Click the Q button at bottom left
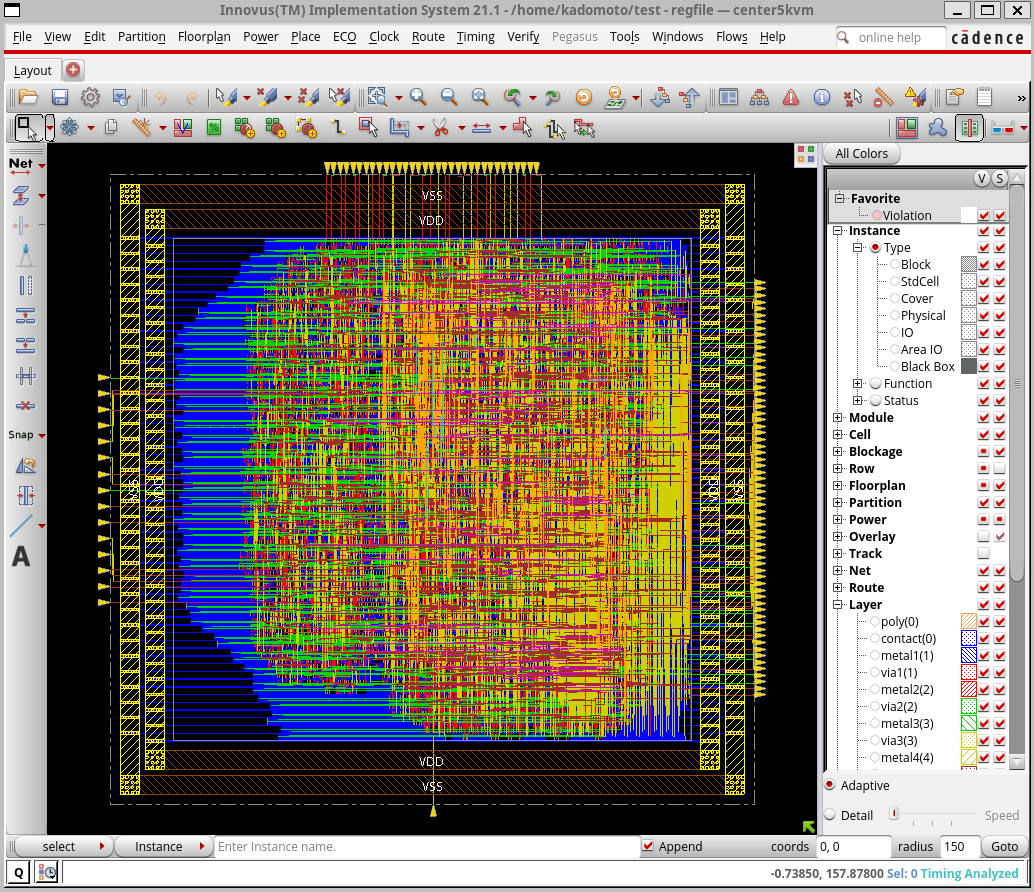This screenshot has height=892, width=1034. 18,873
